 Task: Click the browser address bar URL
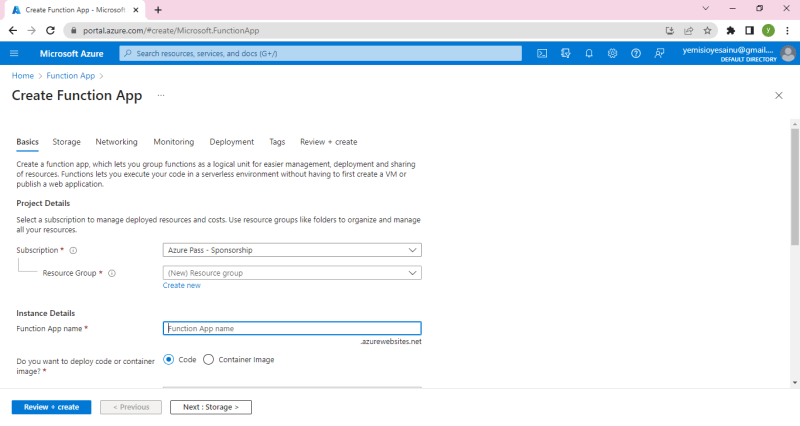(171, 31)
